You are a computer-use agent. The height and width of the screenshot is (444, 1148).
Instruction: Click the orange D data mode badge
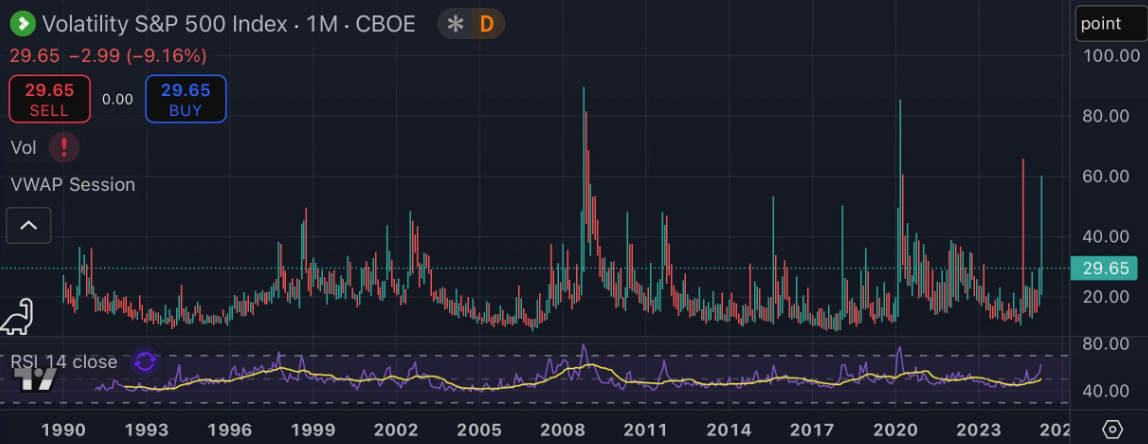click(487, 24)
